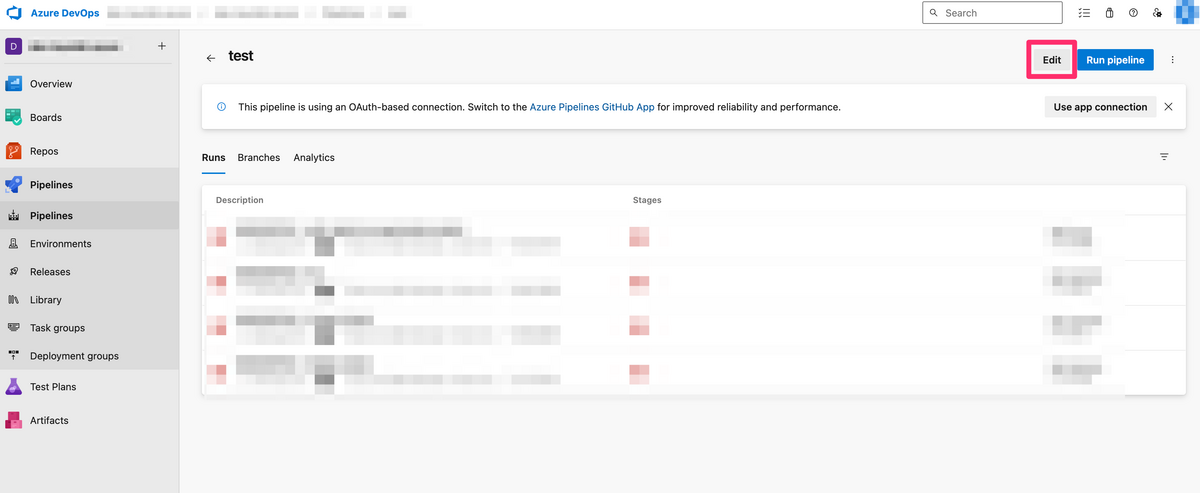Image resolution: width=1200 pixels, height=493 pixels.
Task: Open the work items checklist icon
Action: tap(1085, 13)
